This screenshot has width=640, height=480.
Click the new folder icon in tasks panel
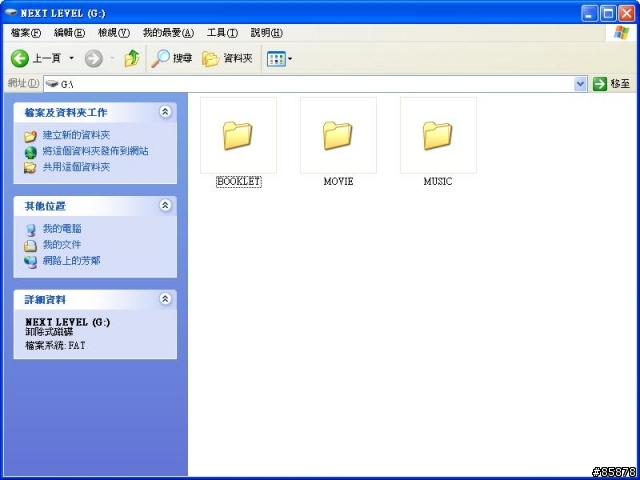(x=30, y=136)
